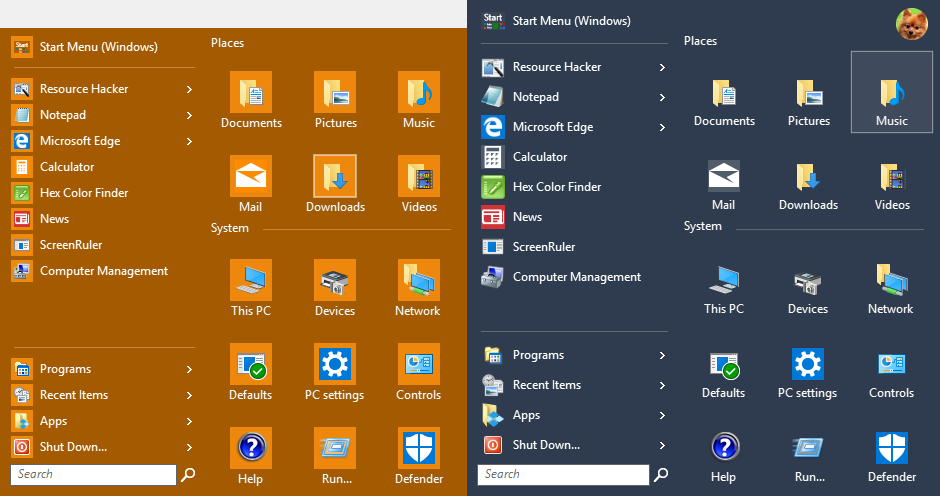The width and height of the screenshot is (940, 496).
Task: Open Mail tile in the orange menu
Action: coord(251,184)
